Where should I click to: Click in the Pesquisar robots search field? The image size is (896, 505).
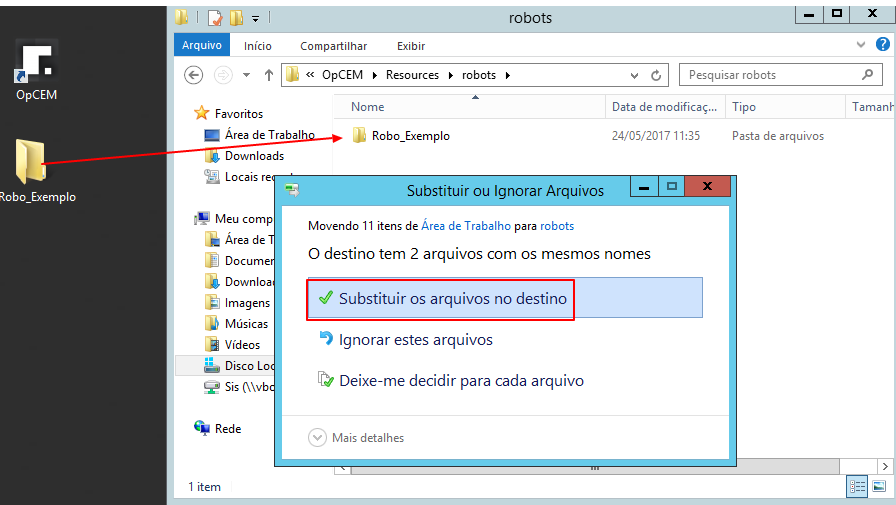click(770, 75)
